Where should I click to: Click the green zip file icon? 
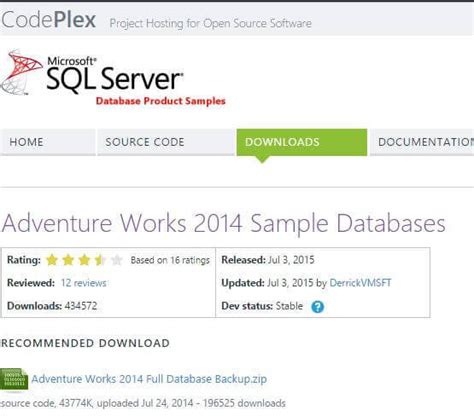[14, 379]
